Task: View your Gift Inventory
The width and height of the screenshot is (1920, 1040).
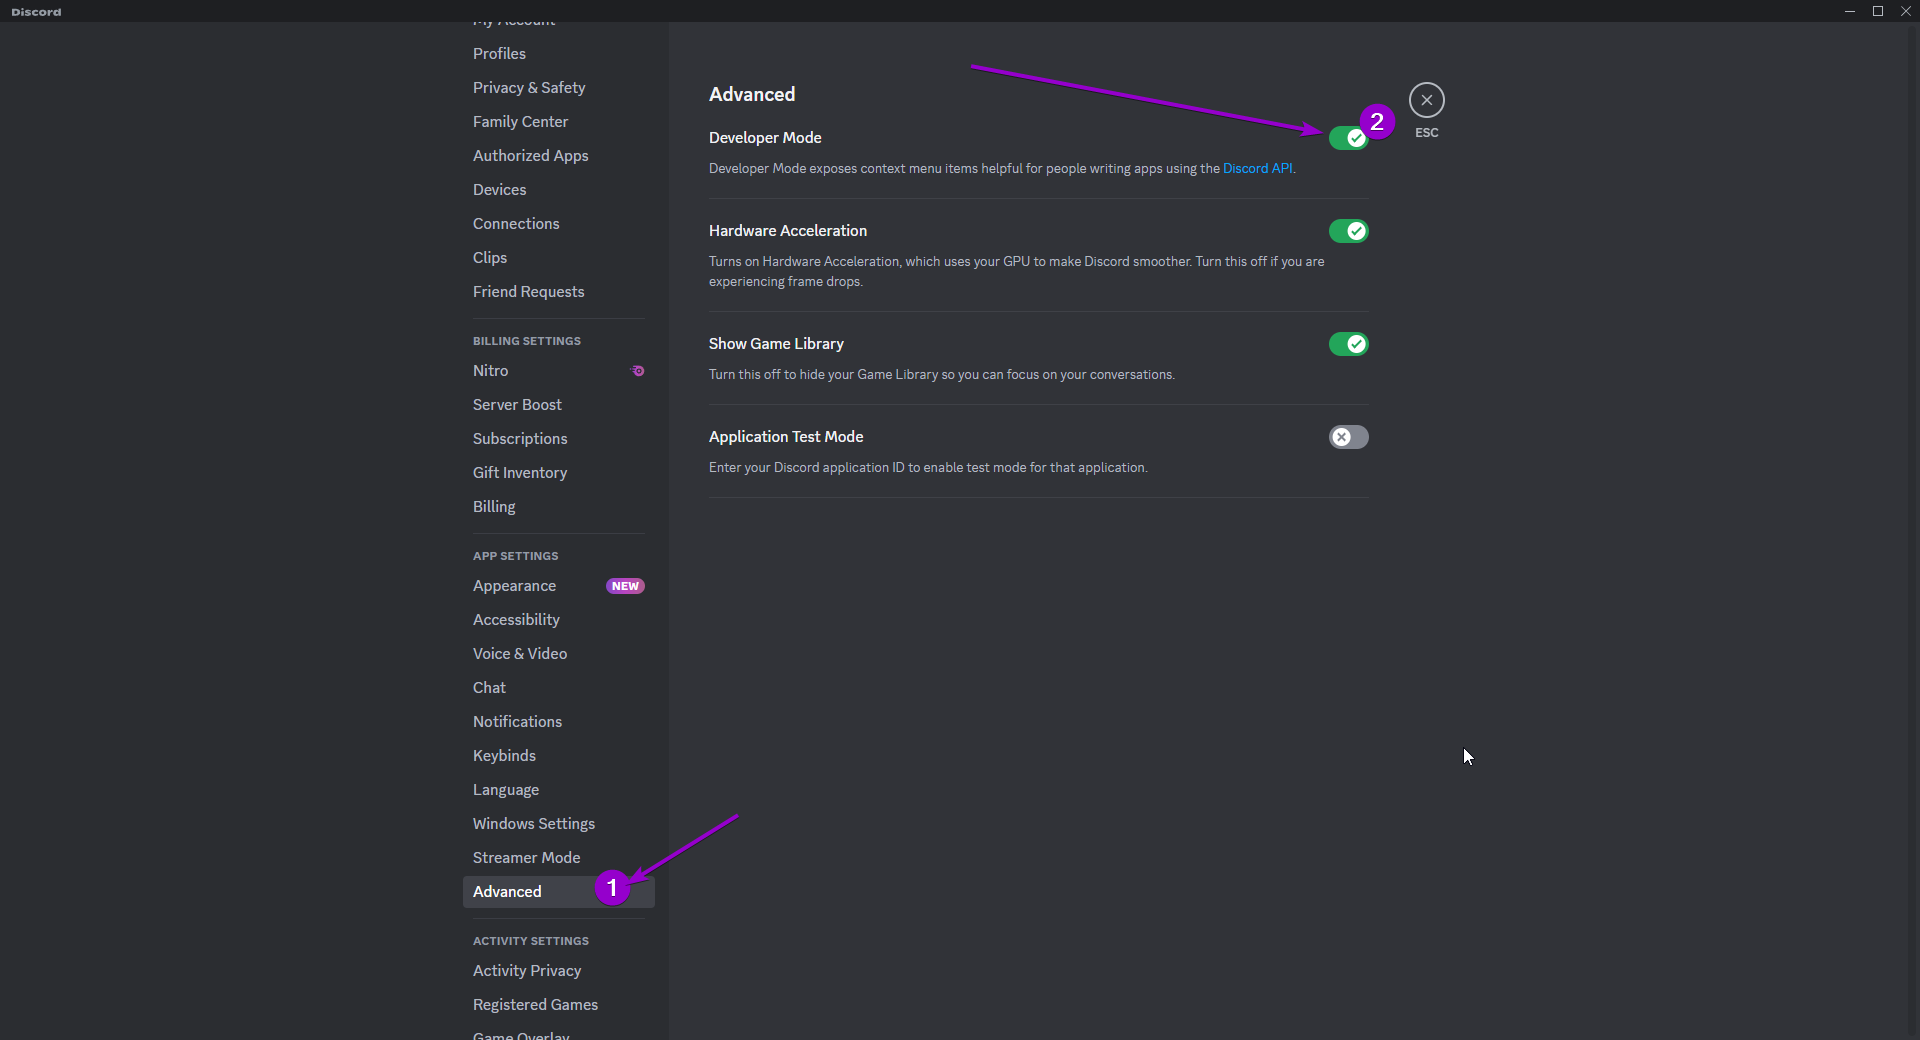Action: click(x=520, y=472)
